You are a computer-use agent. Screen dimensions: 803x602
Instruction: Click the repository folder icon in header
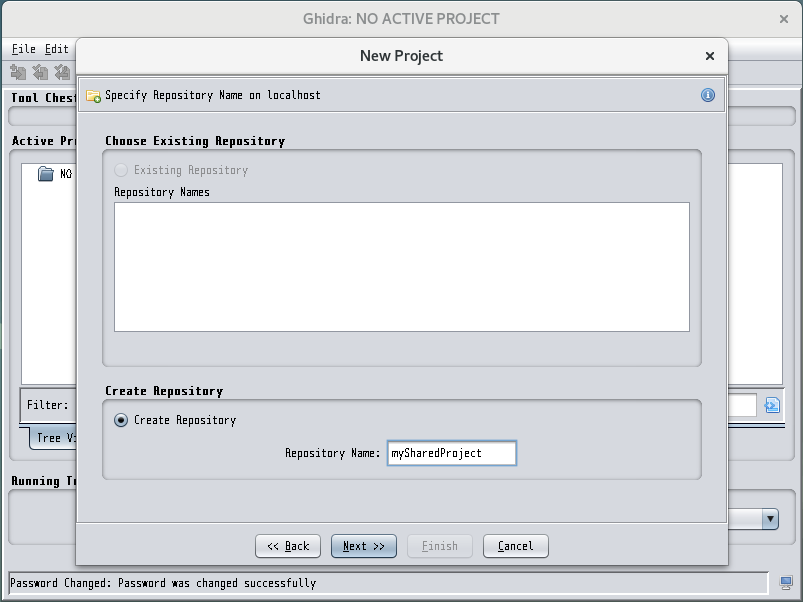pos(93,96)
